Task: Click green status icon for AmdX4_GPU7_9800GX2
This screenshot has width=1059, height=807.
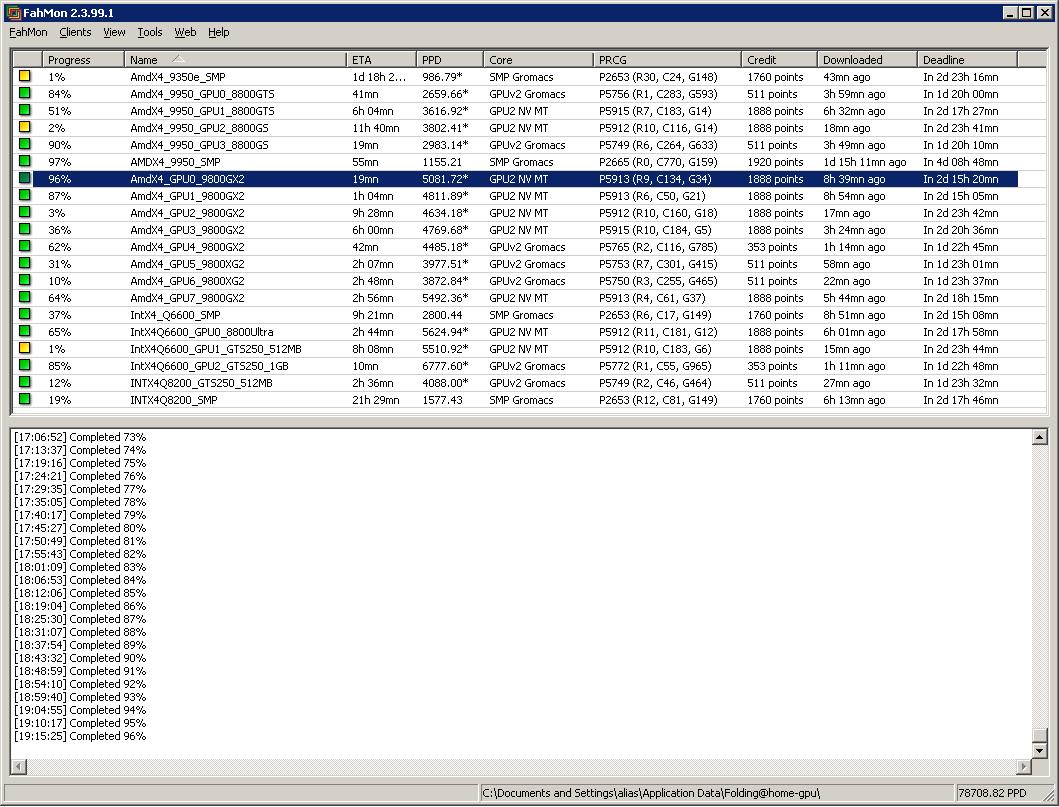Action: (25, 297)
